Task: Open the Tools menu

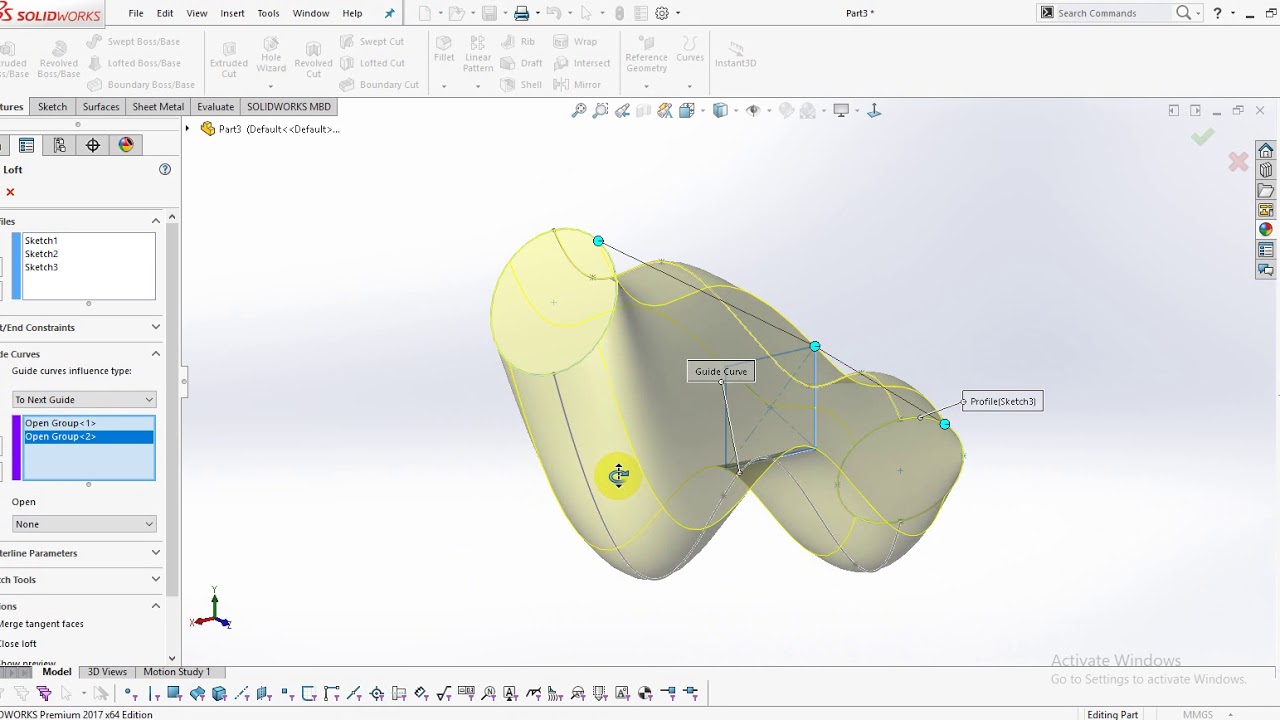Action: pyautogui.click(x=268, y=13)
